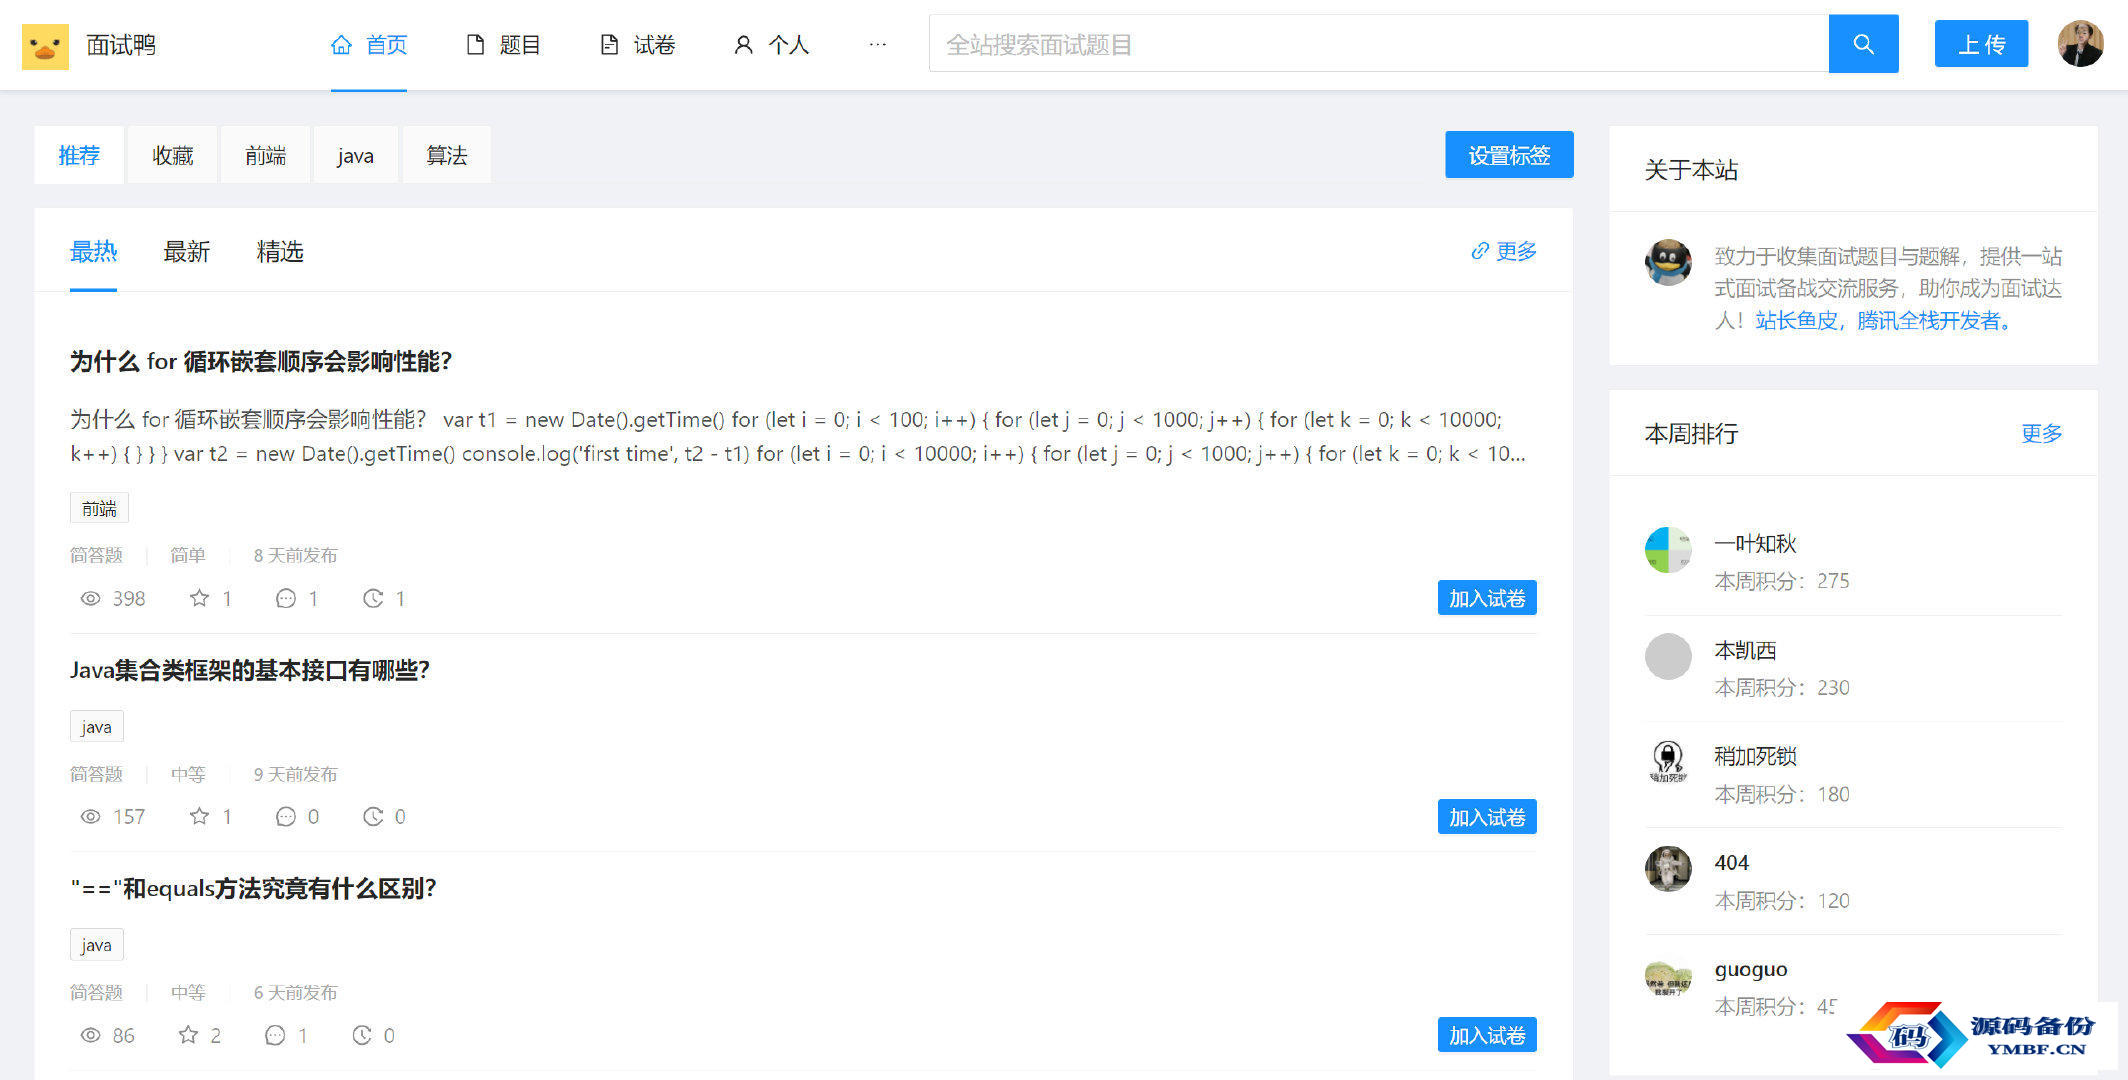Image resolution: width=2128 pixels, height=1080 pixels.
Task: Click guoguo's avatar
Action: click(1668, 976)
